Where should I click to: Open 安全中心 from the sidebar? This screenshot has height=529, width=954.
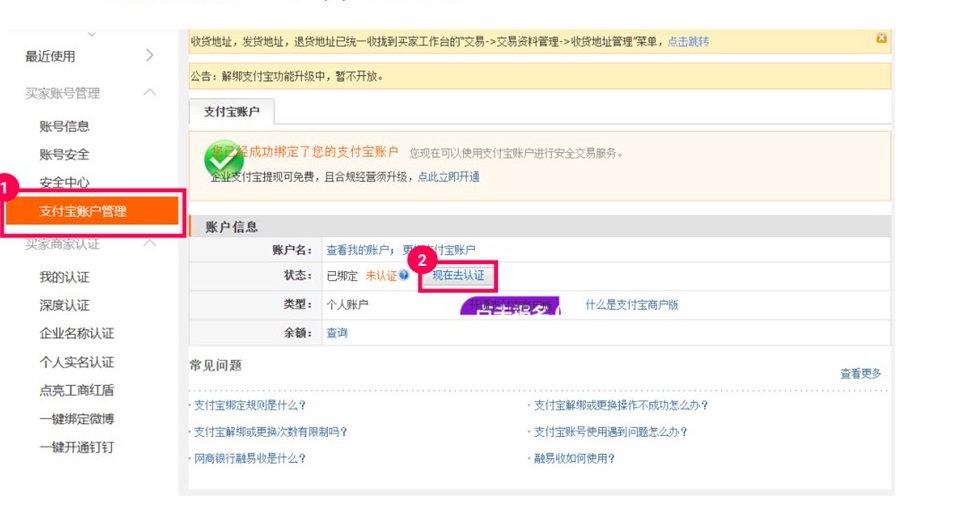pyautogui.click(x=64, y=183)
